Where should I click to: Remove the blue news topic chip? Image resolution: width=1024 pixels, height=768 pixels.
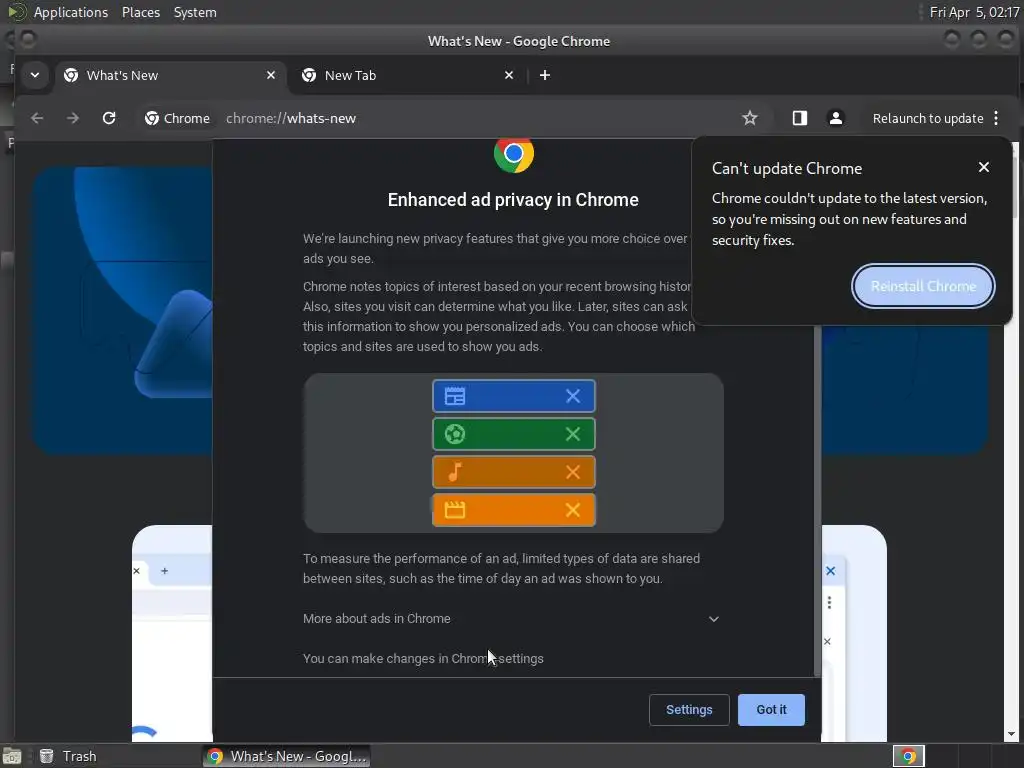coord(573,396)
